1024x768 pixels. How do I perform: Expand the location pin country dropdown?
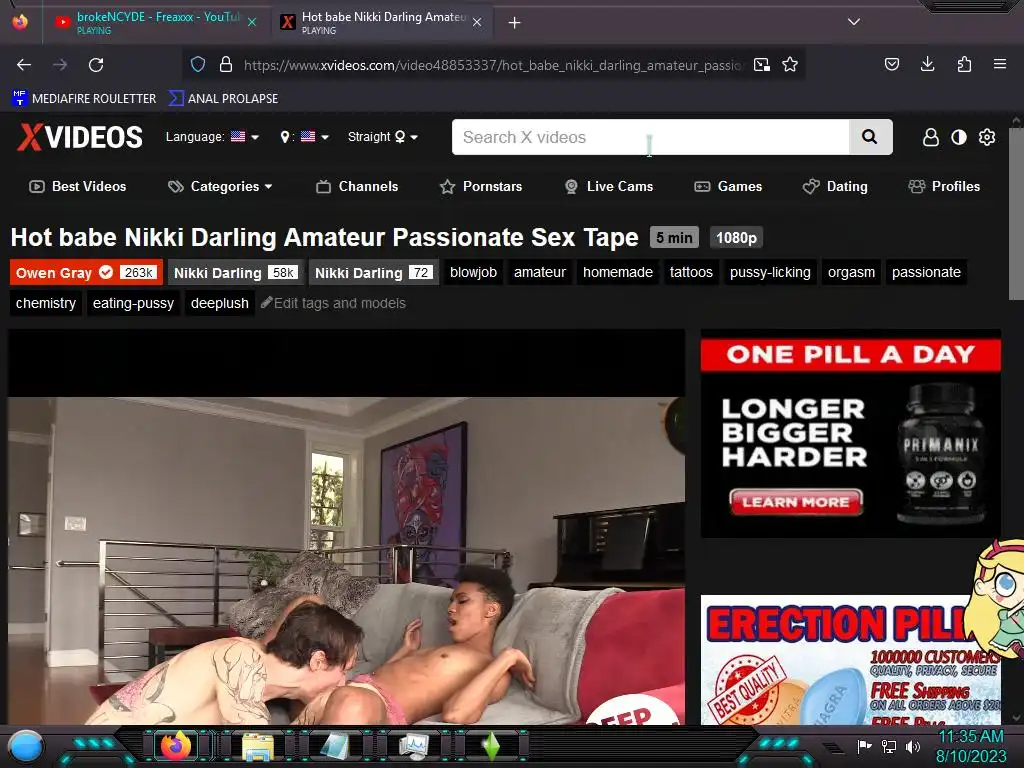(304, 136)
